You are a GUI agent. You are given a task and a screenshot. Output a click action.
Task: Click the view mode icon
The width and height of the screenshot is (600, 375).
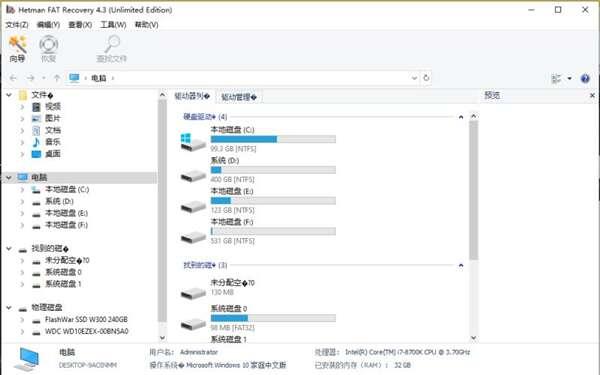tap(556, 78)
